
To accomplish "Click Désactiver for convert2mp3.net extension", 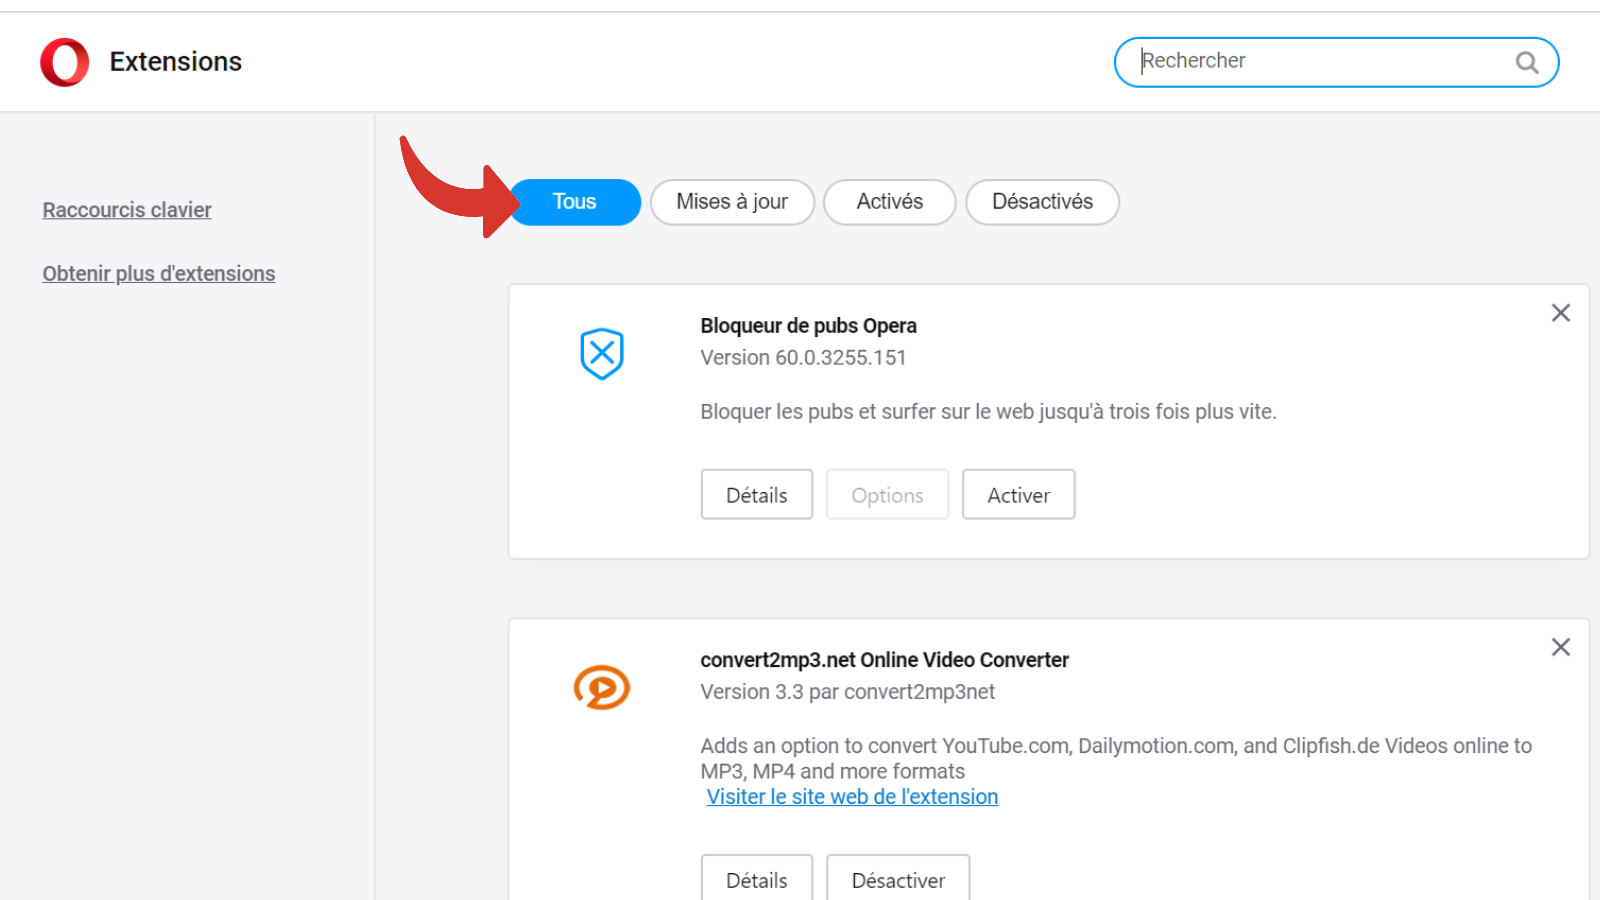I will [898, 878].
